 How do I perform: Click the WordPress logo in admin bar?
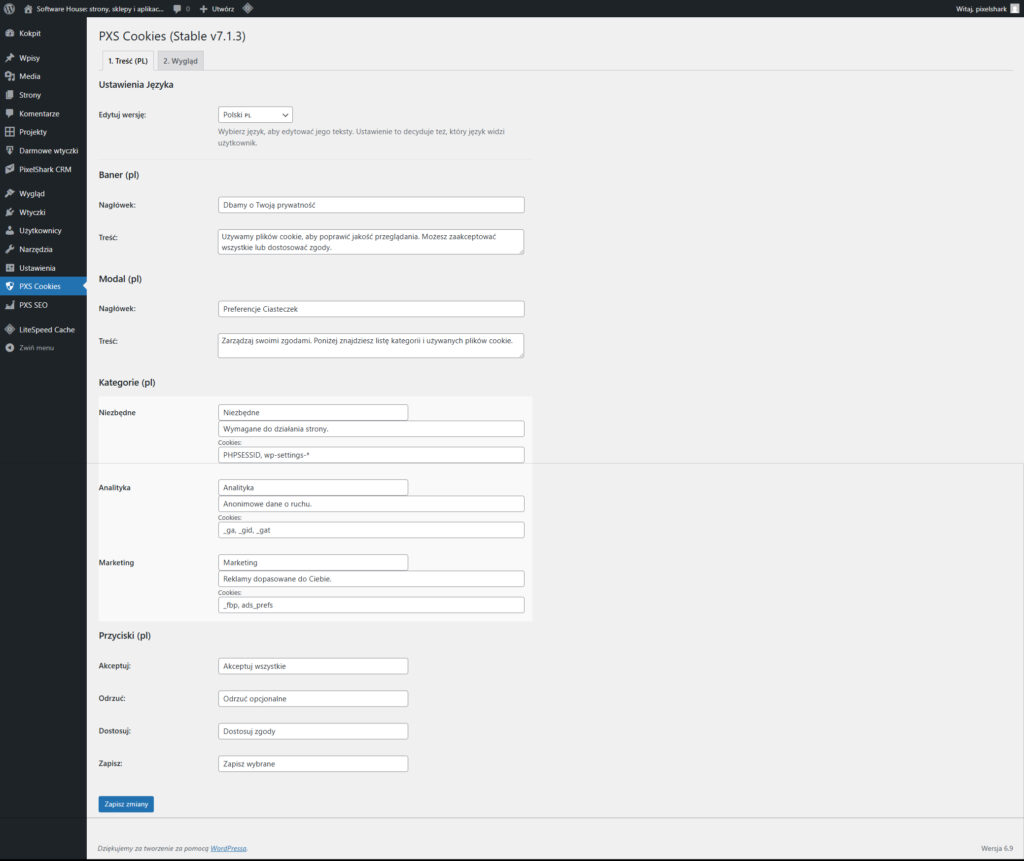pos(10,8)
